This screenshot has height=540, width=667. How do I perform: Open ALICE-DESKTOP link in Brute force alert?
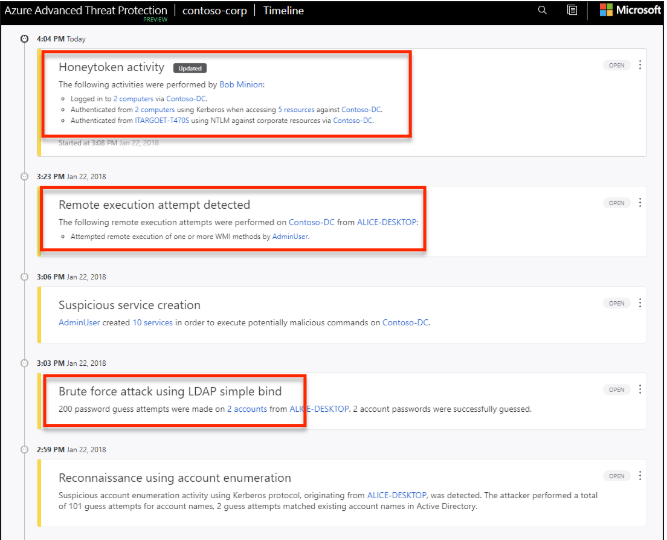coord(319,409)
